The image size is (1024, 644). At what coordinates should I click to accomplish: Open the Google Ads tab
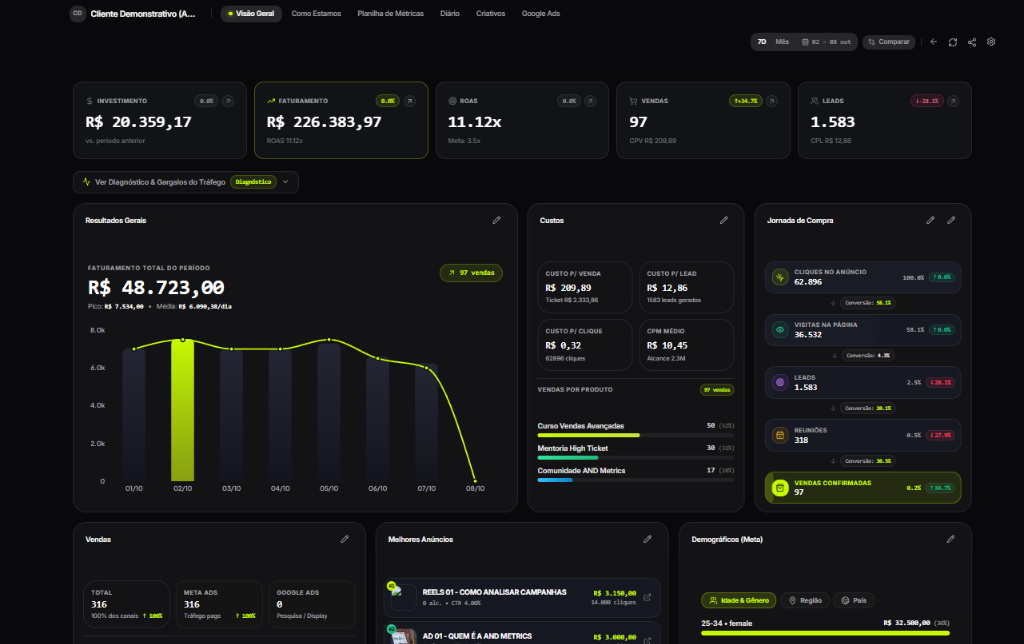pos(541,14)
